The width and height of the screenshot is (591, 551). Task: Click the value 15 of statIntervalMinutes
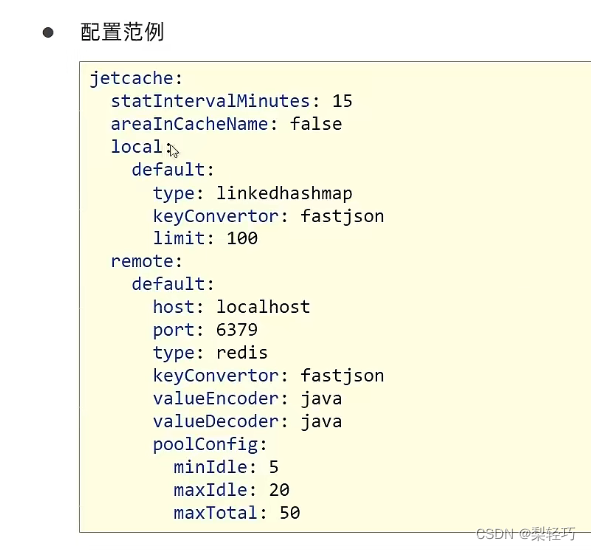click(x=342, y=101)
